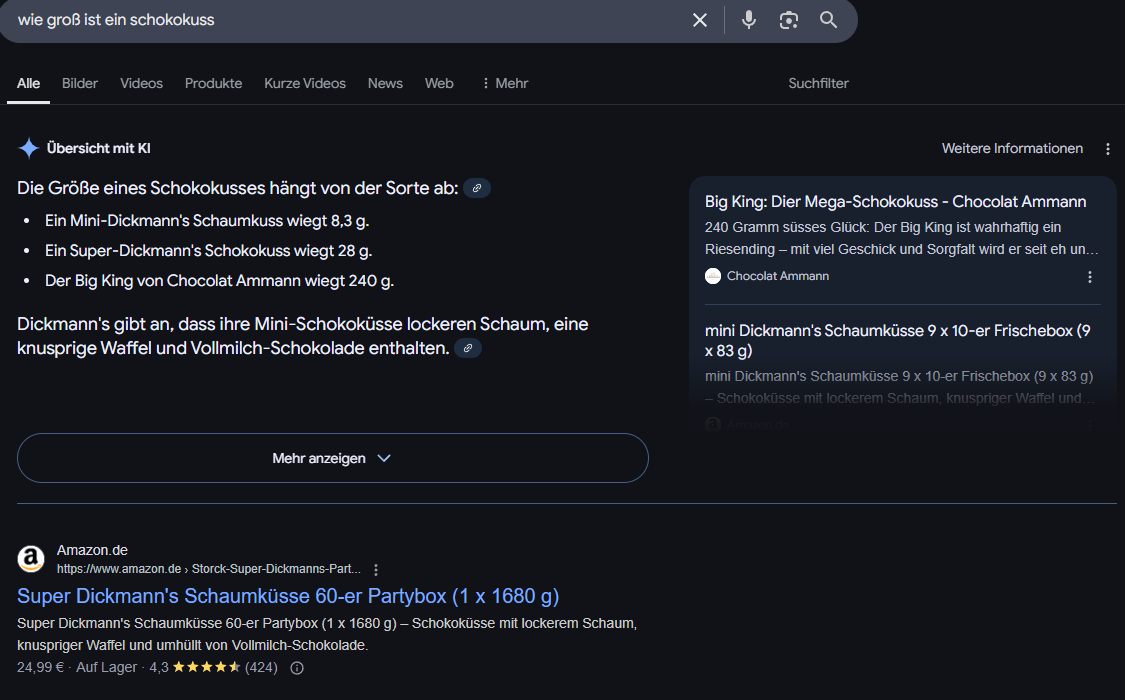The width and height of the screenshot is (1125, 700).
Task: Click the Amazon.de favicon in the result
Action: pyautogui.click(x=31, y=559)
